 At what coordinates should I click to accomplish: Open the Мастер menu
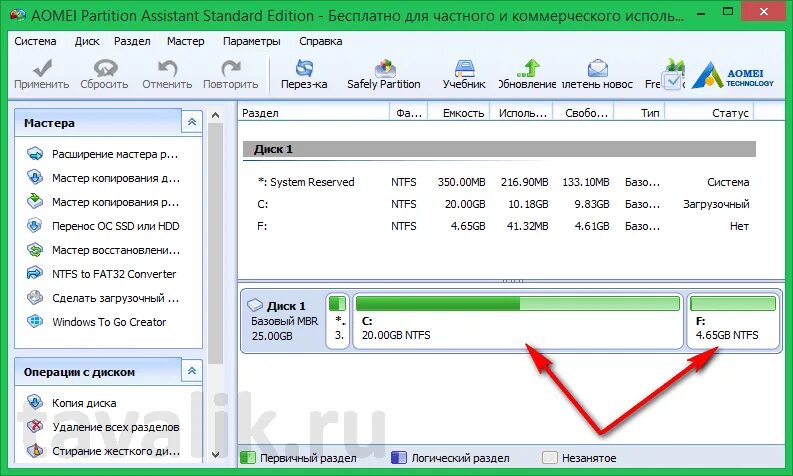pos(186,41)
